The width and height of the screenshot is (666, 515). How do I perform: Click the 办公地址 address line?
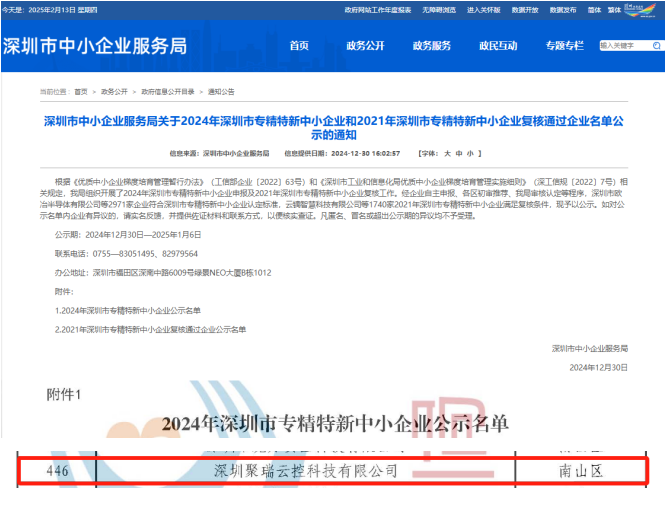coord(163,273)
